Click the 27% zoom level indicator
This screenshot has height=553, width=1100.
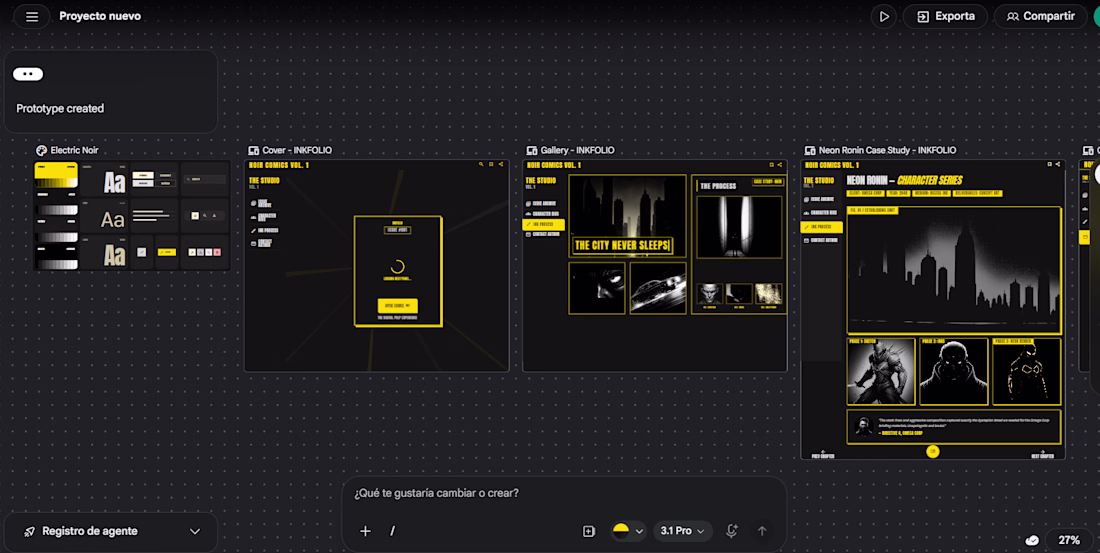(x=1069, y=540)
